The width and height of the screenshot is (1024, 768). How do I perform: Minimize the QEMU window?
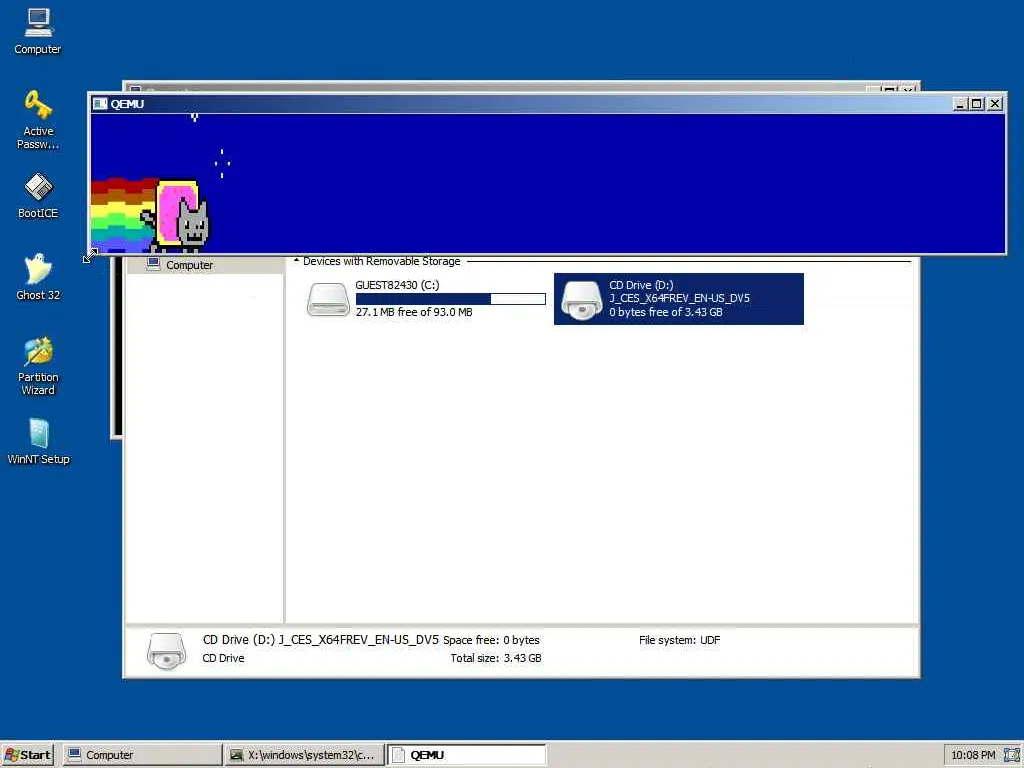click(x=960, y=104)
